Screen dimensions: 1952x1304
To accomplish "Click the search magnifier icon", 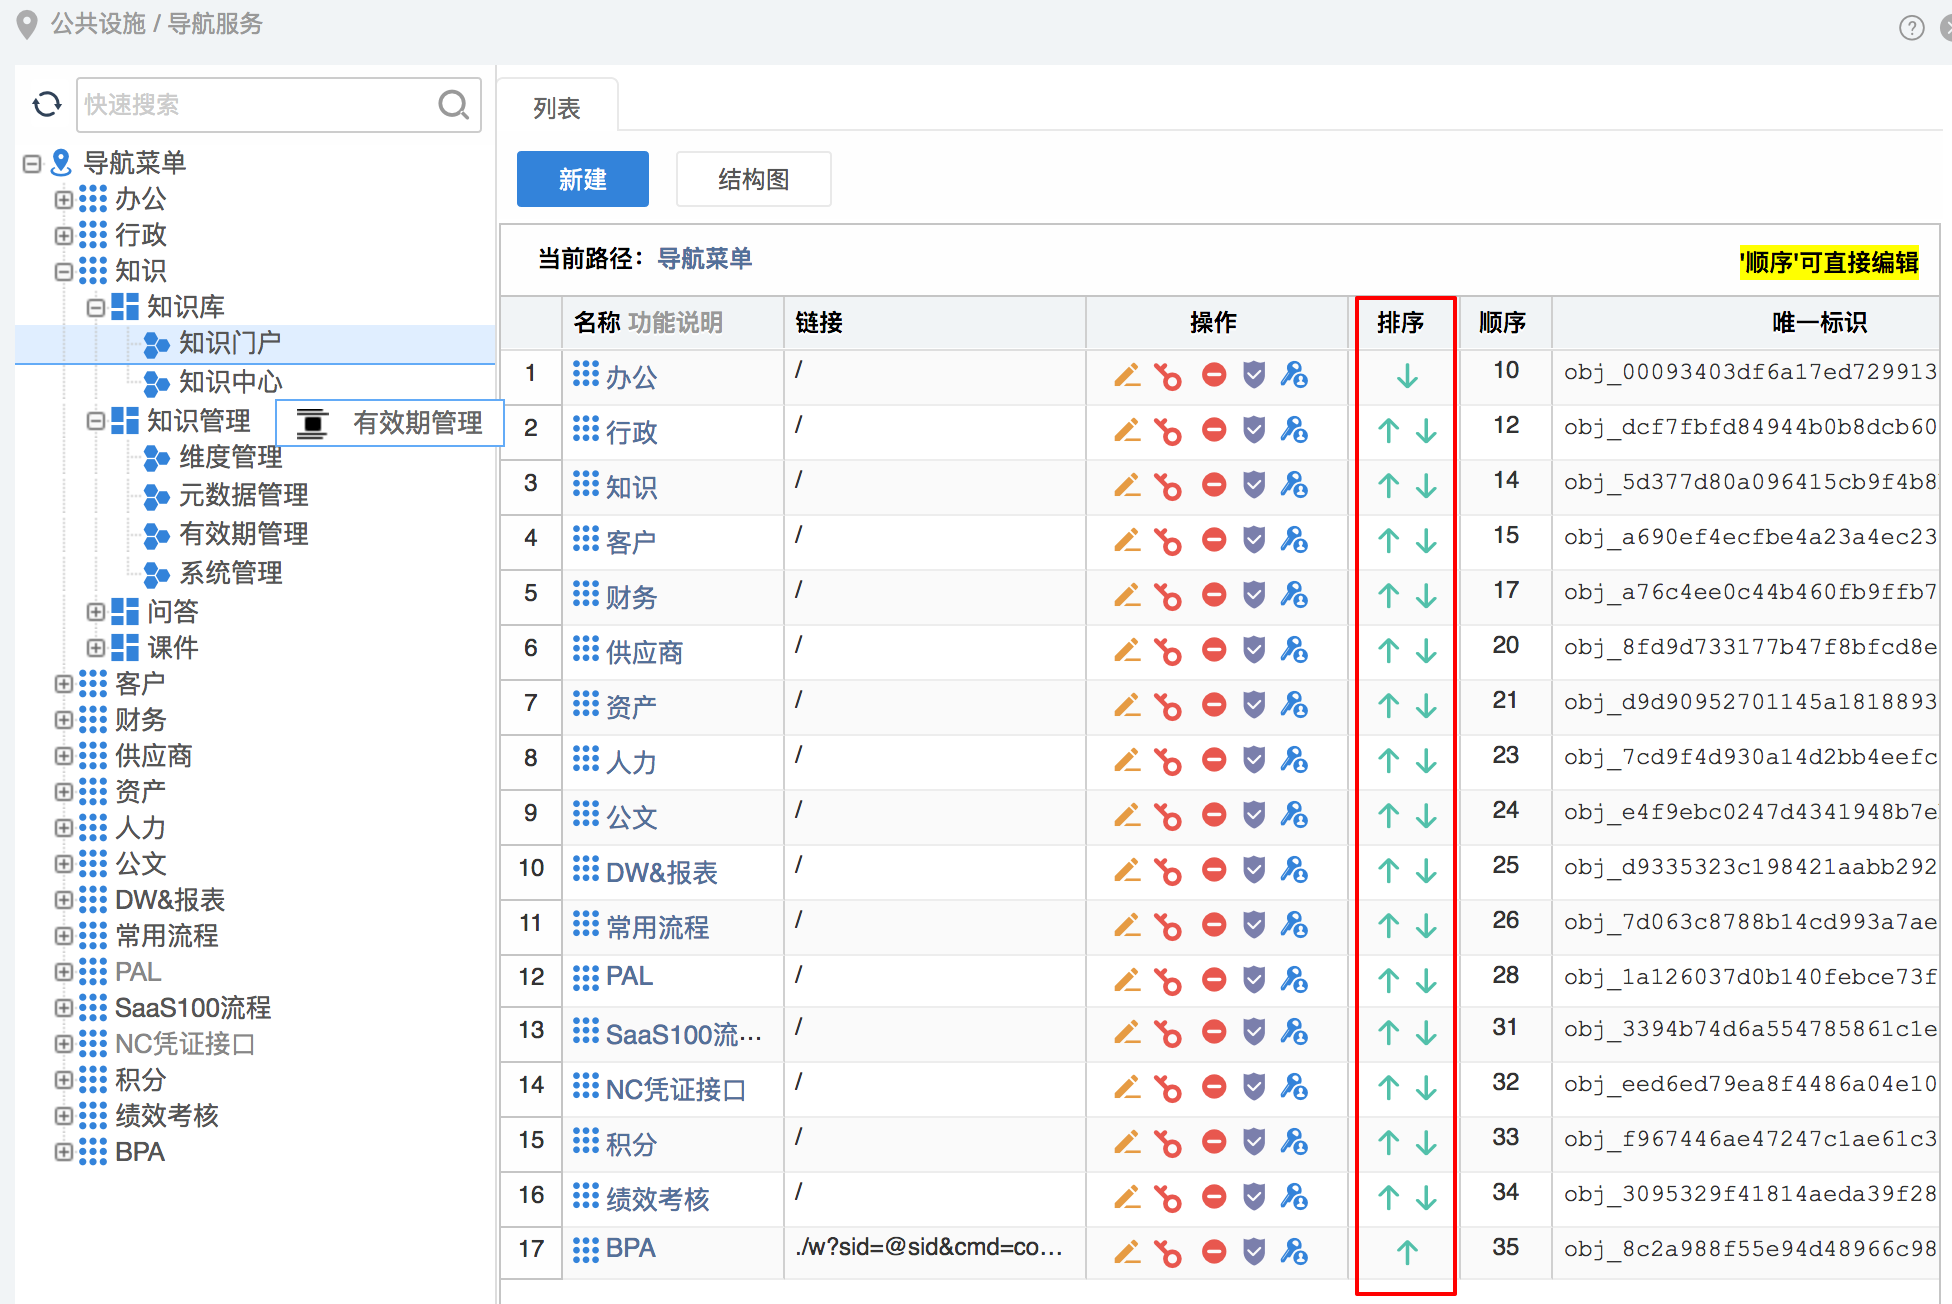I will click(454, 104).
